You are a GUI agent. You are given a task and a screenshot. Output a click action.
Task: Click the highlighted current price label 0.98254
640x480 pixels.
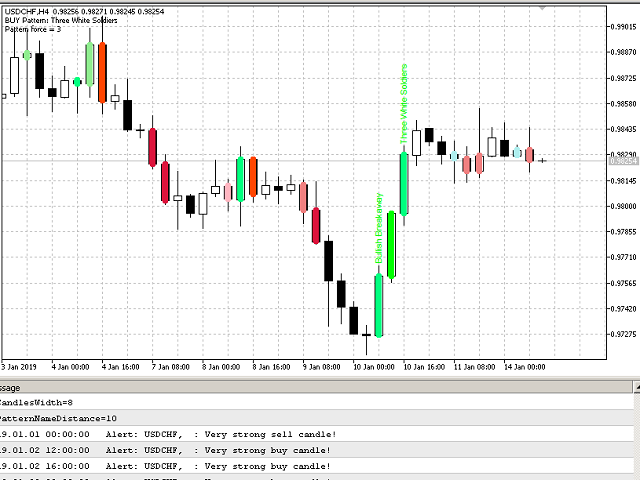623,161
